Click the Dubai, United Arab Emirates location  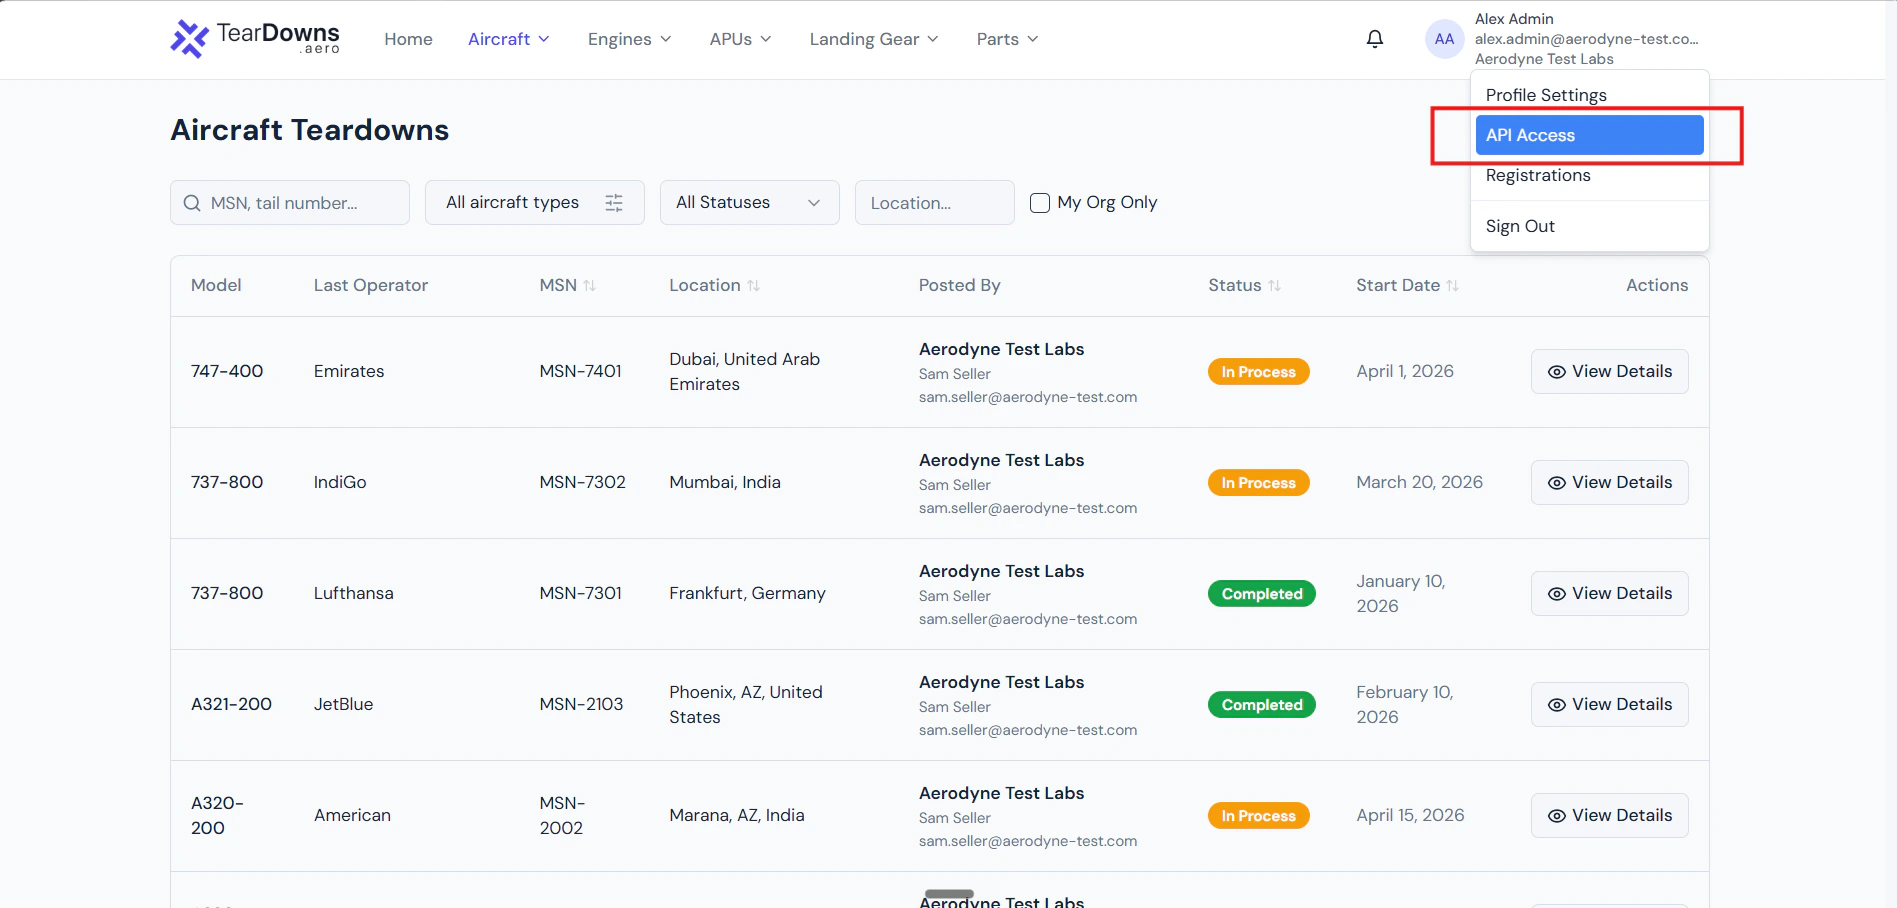[744, 371]
